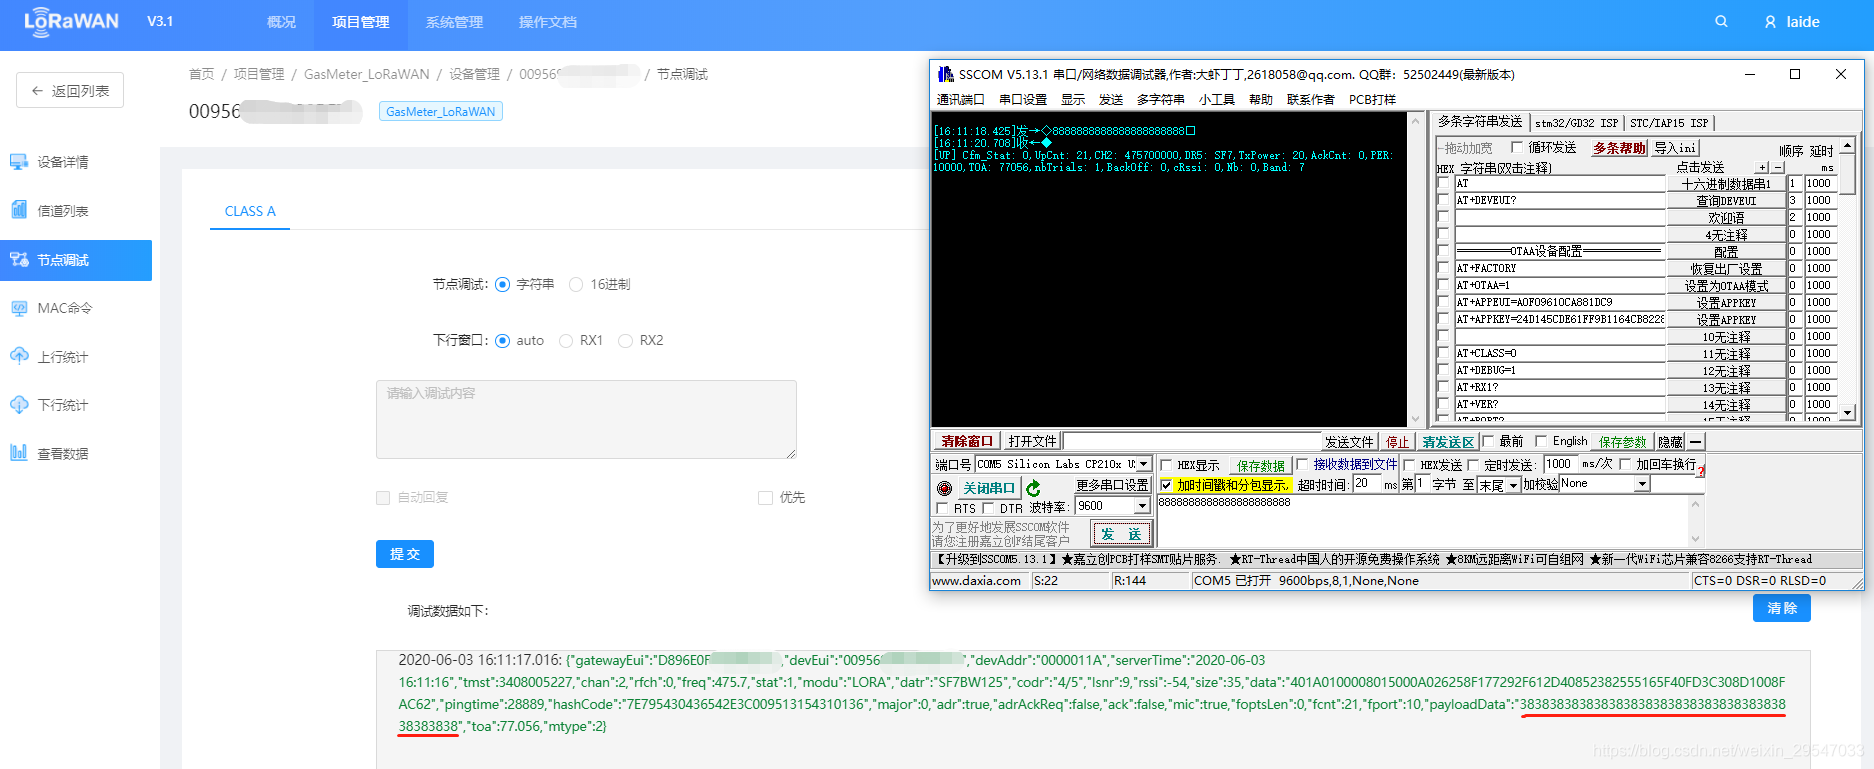Screen dimensions: 1874x769
Task: Open the laide user account icon
Action: click(1771, 22)
